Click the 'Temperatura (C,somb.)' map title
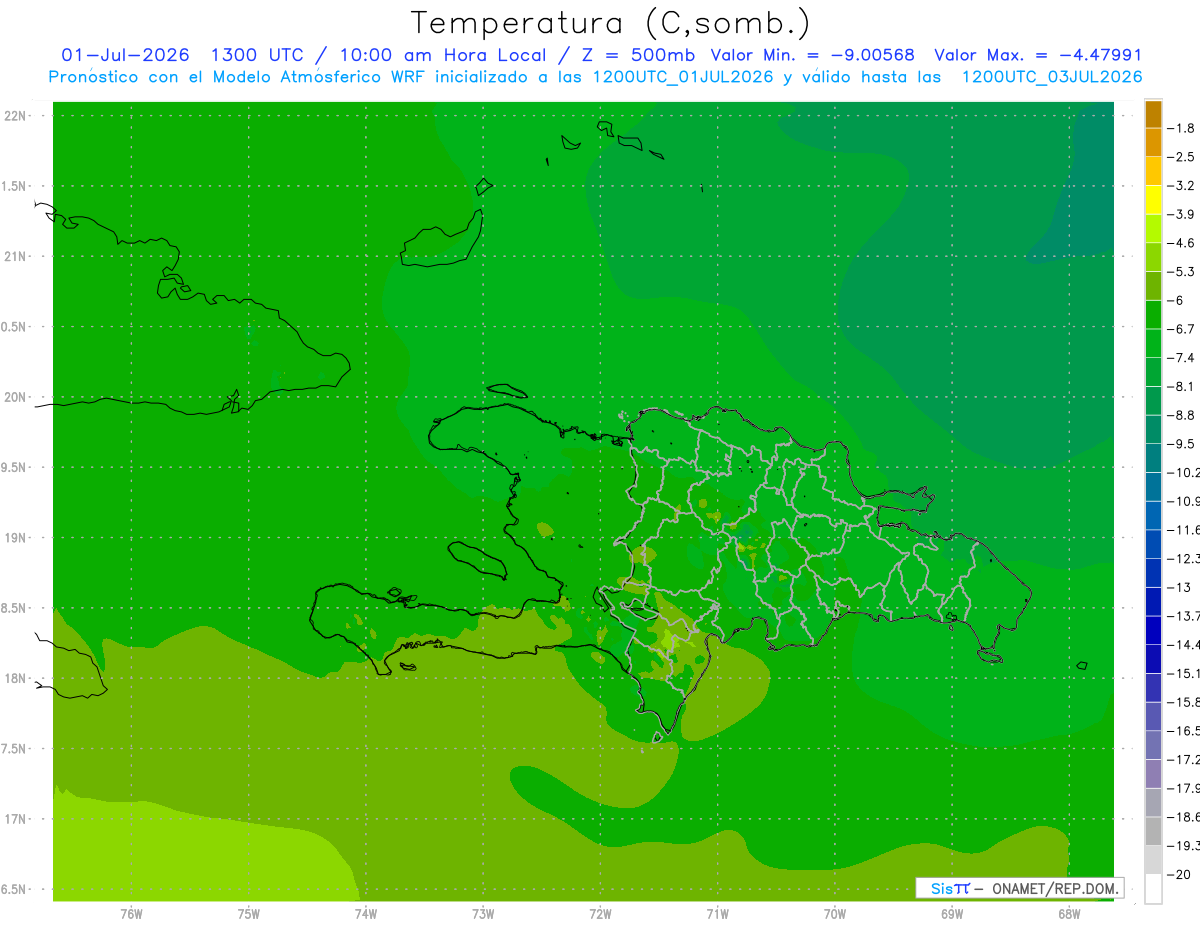 (x=611, y=23)
